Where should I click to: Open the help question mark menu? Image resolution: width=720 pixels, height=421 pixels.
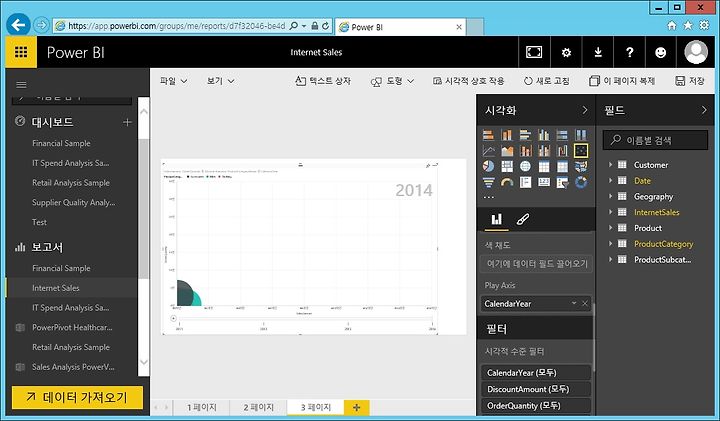tap(630, 52)
